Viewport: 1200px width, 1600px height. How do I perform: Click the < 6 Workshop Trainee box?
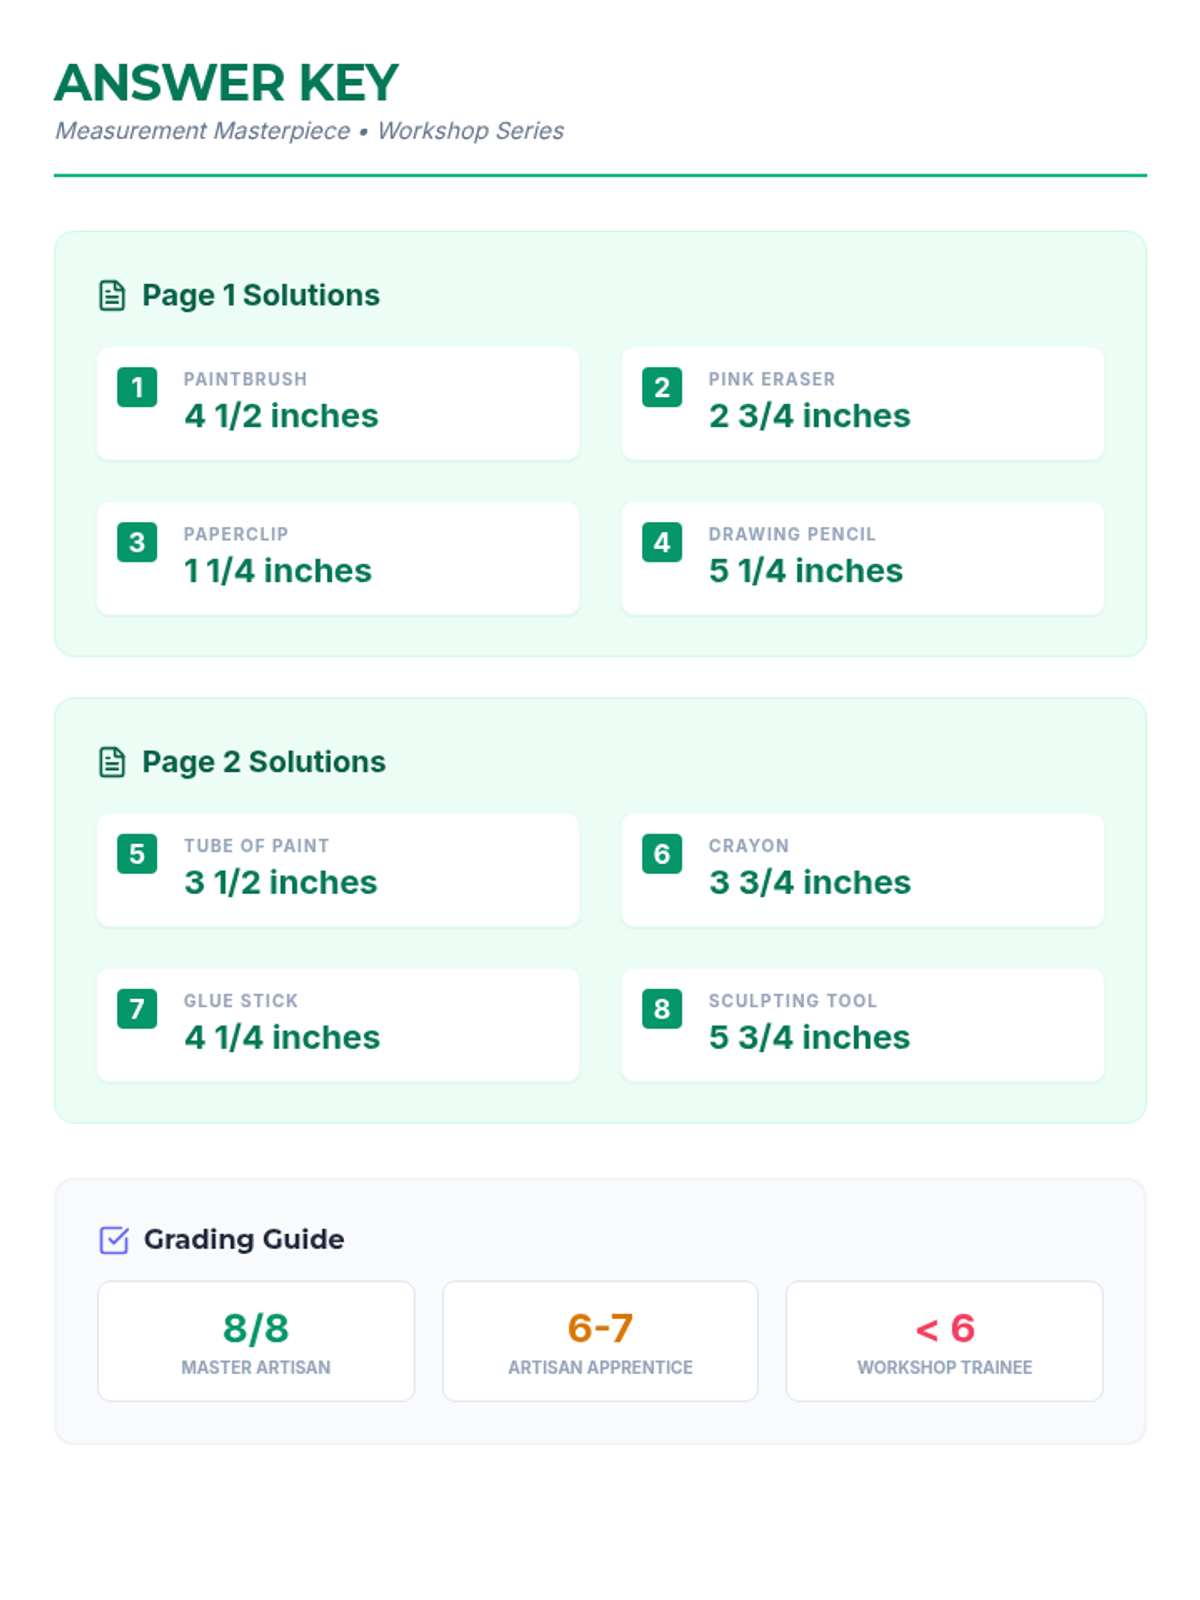944,1341
